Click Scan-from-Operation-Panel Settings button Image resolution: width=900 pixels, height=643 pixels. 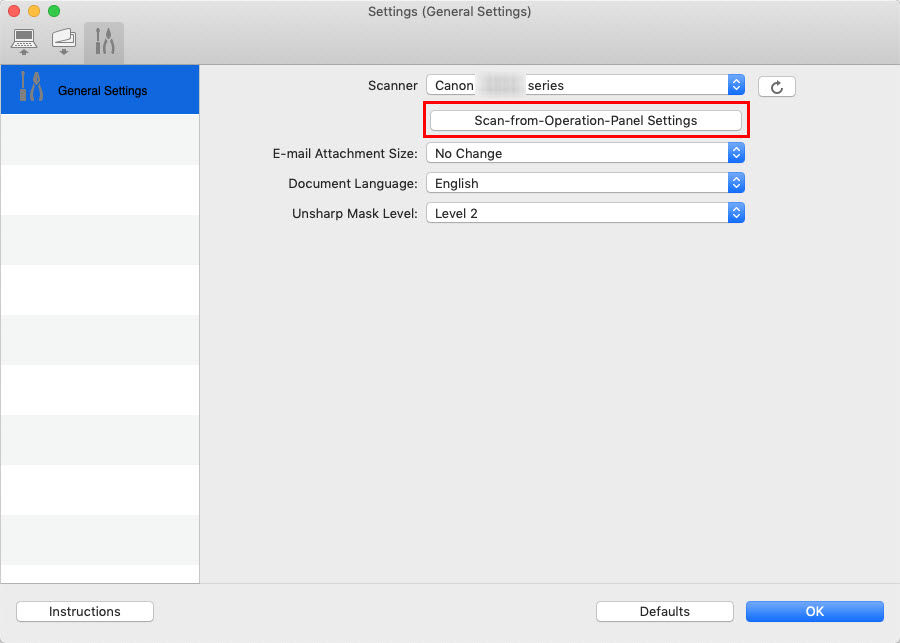[x=585, y=121]
